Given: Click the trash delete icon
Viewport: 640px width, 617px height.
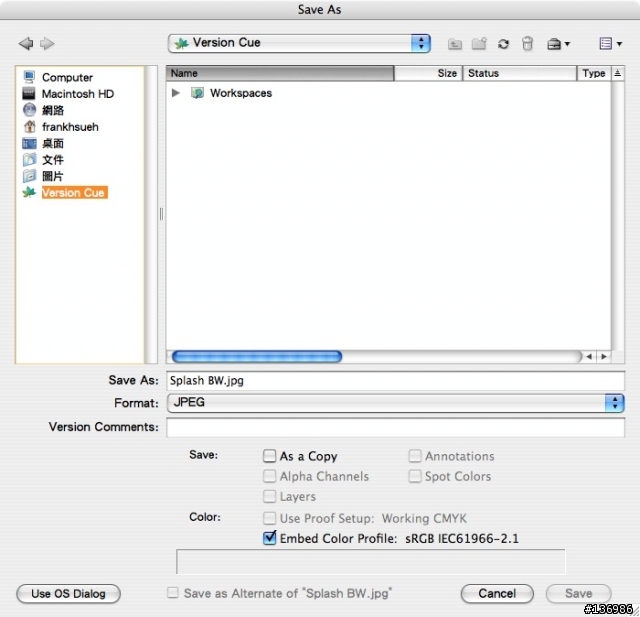Looking at the screenshot, I should 527,43.
